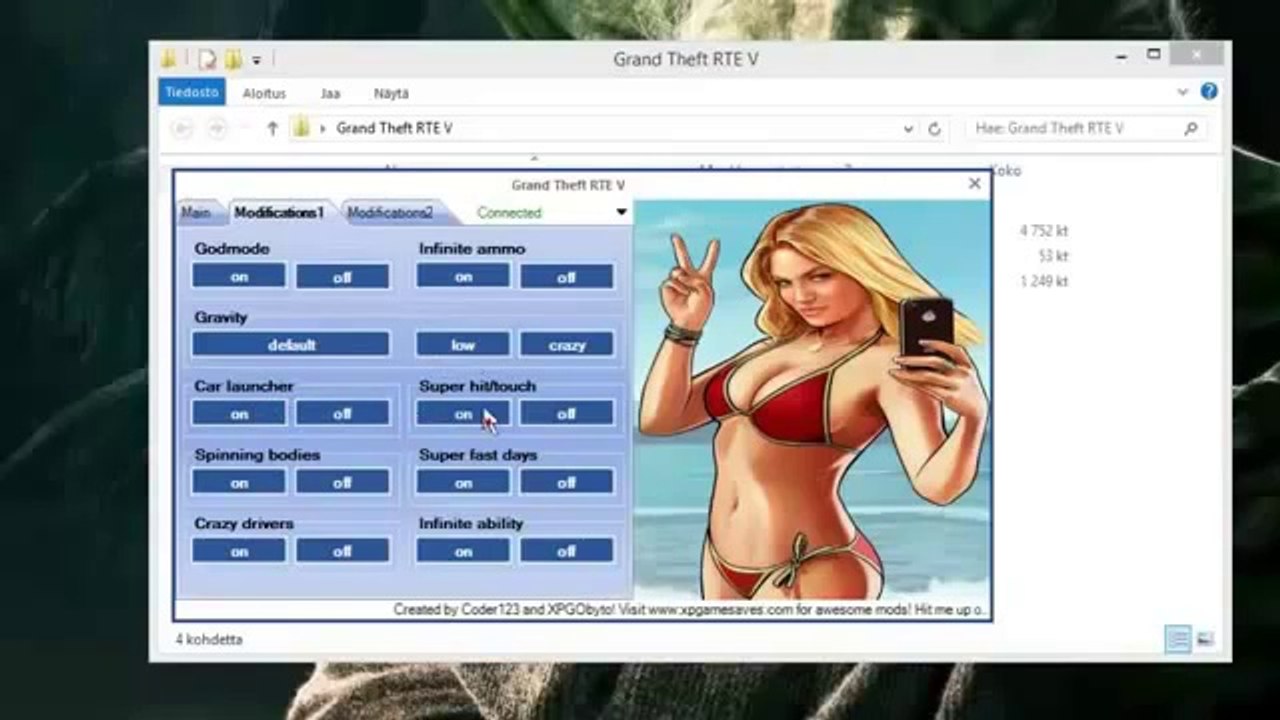Click the Created by Coder123 credits text

click(688, 608)
